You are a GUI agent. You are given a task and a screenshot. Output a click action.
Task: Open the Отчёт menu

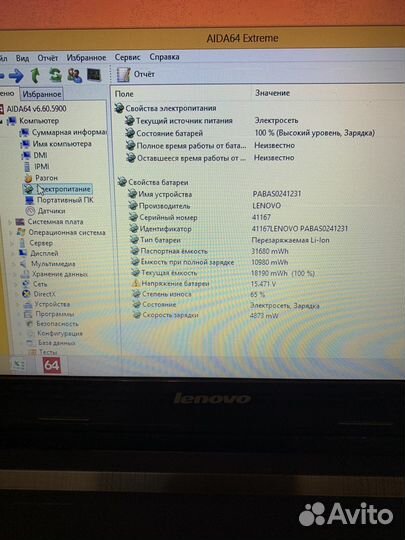coord(48,58)
